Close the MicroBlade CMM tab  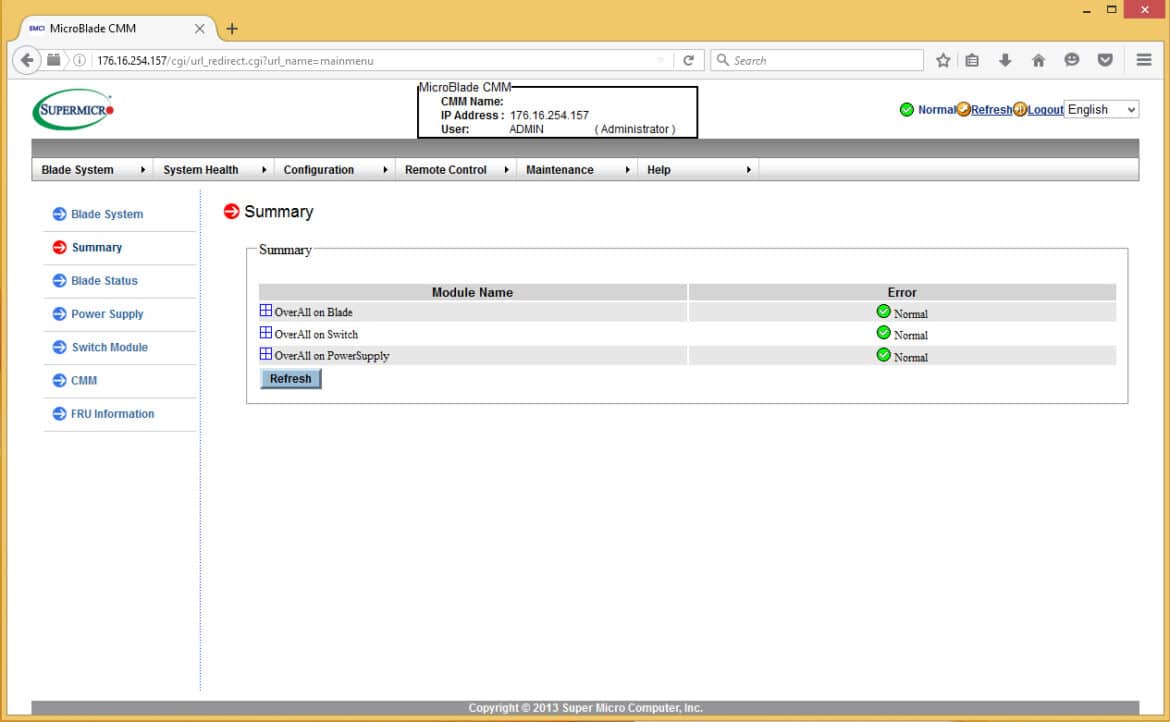tap(199, 28)
